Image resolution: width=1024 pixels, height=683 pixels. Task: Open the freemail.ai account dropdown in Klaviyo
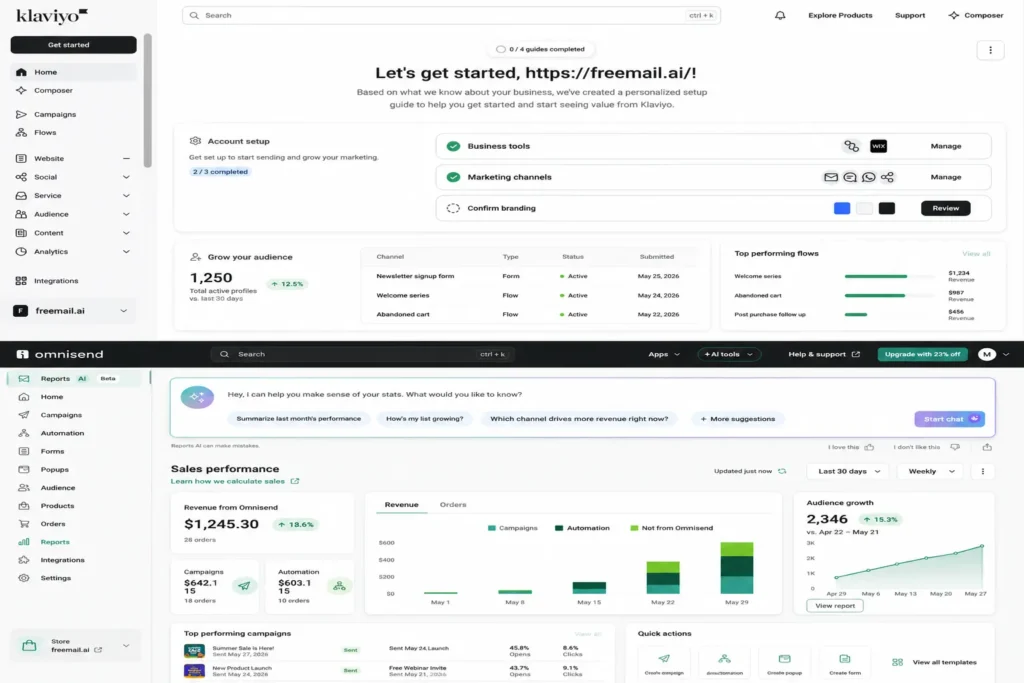click(73, 311)
